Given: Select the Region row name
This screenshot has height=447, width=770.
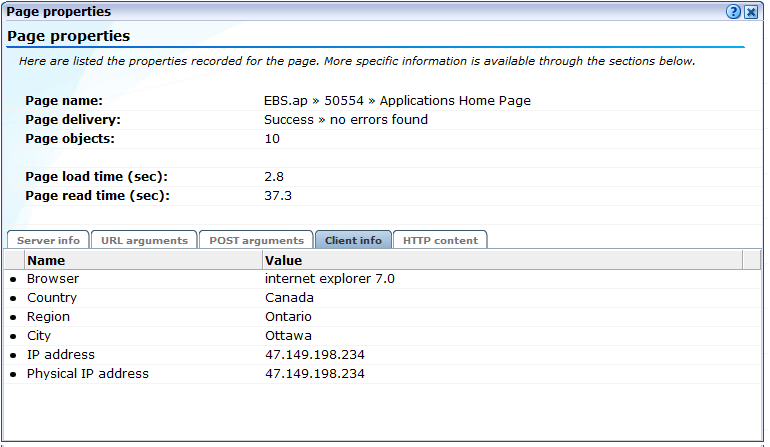Looking at the screenshot, I should tap(48, 317).
